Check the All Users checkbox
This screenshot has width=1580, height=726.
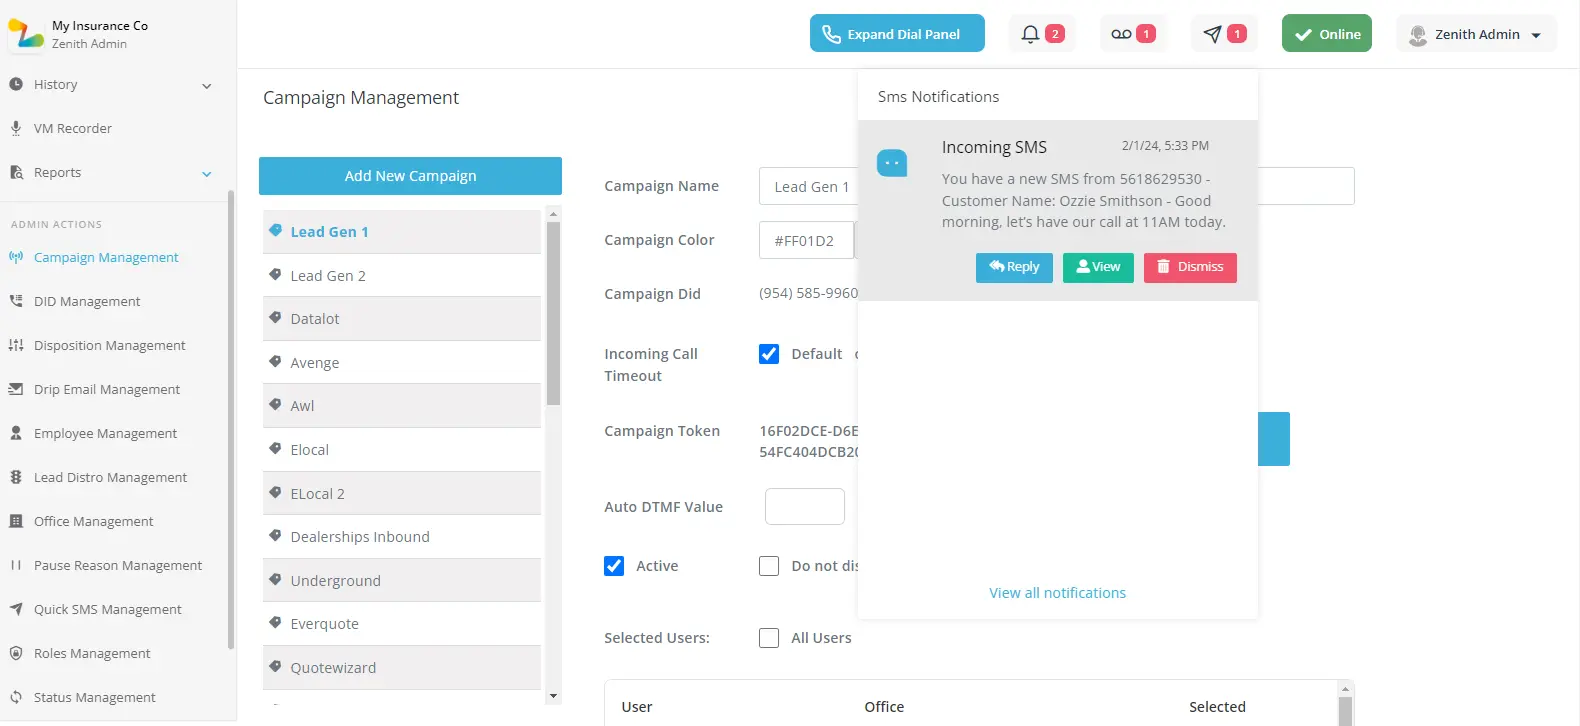(769, 638)
